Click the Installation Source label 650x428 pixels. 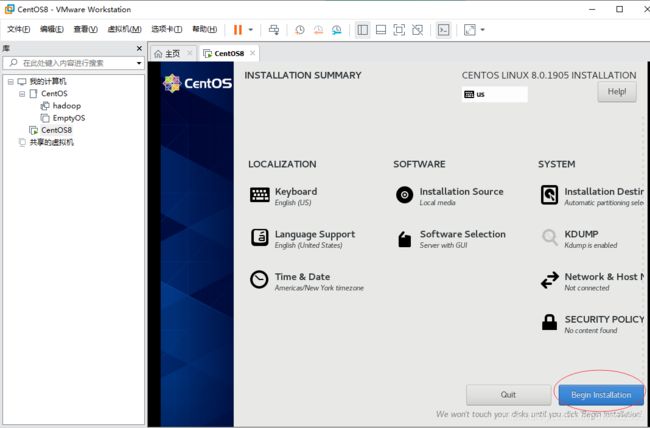click(x=461, y=192)
